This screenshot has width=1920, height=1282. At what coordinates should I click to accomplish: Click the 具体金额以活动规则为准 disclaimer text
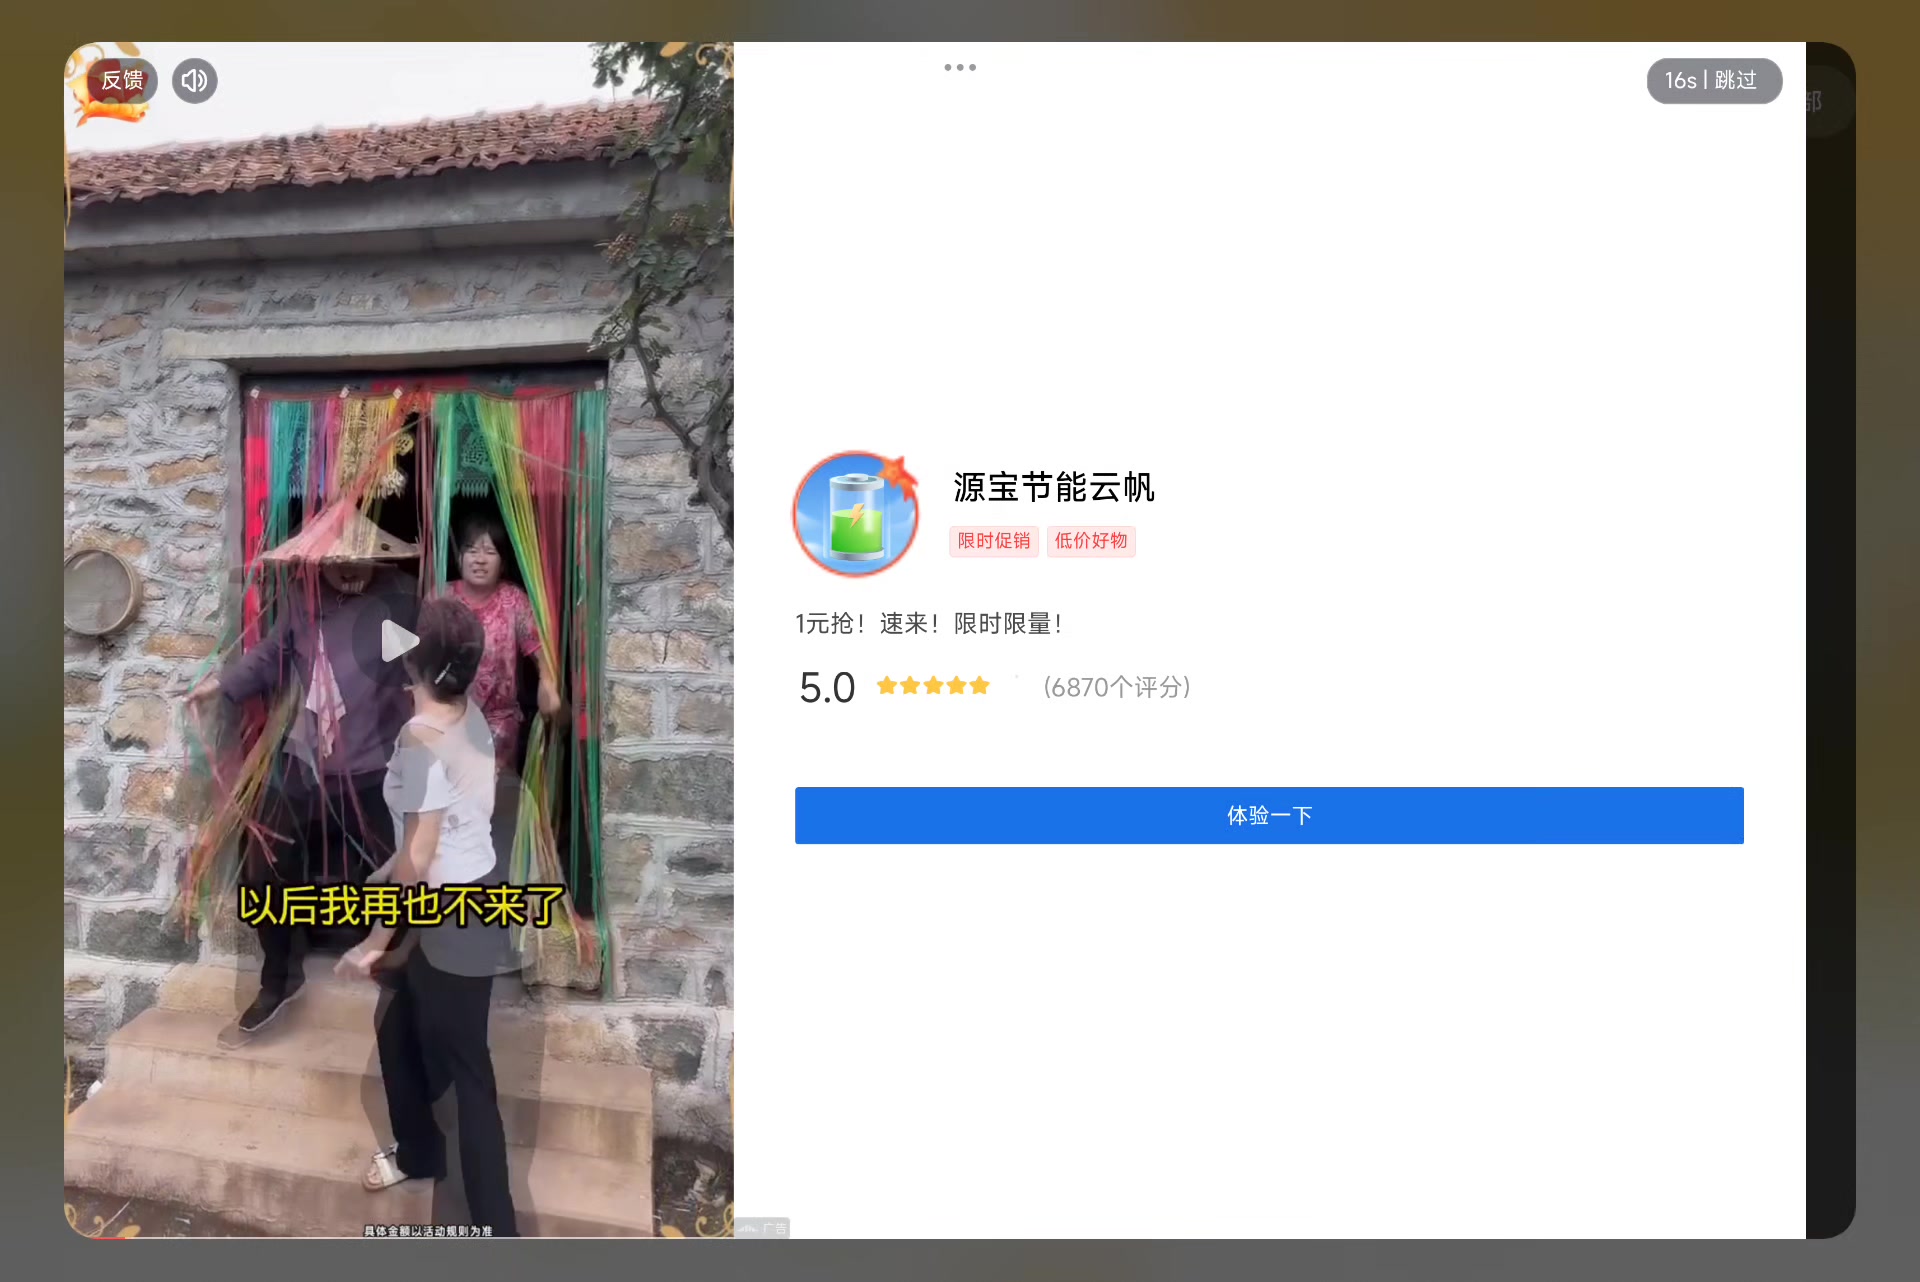click(427, 1231)
